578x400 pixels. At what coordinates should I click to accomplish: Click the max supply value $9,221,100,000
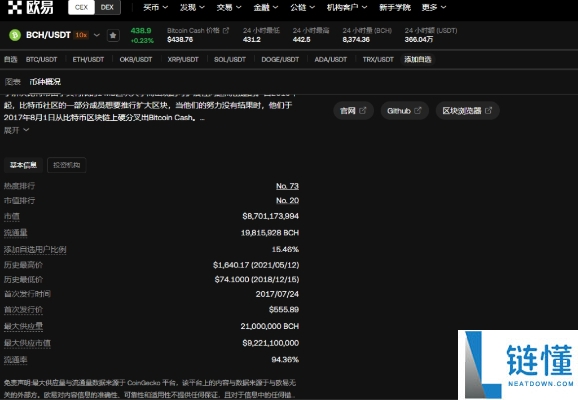click(x=270, y=343)
